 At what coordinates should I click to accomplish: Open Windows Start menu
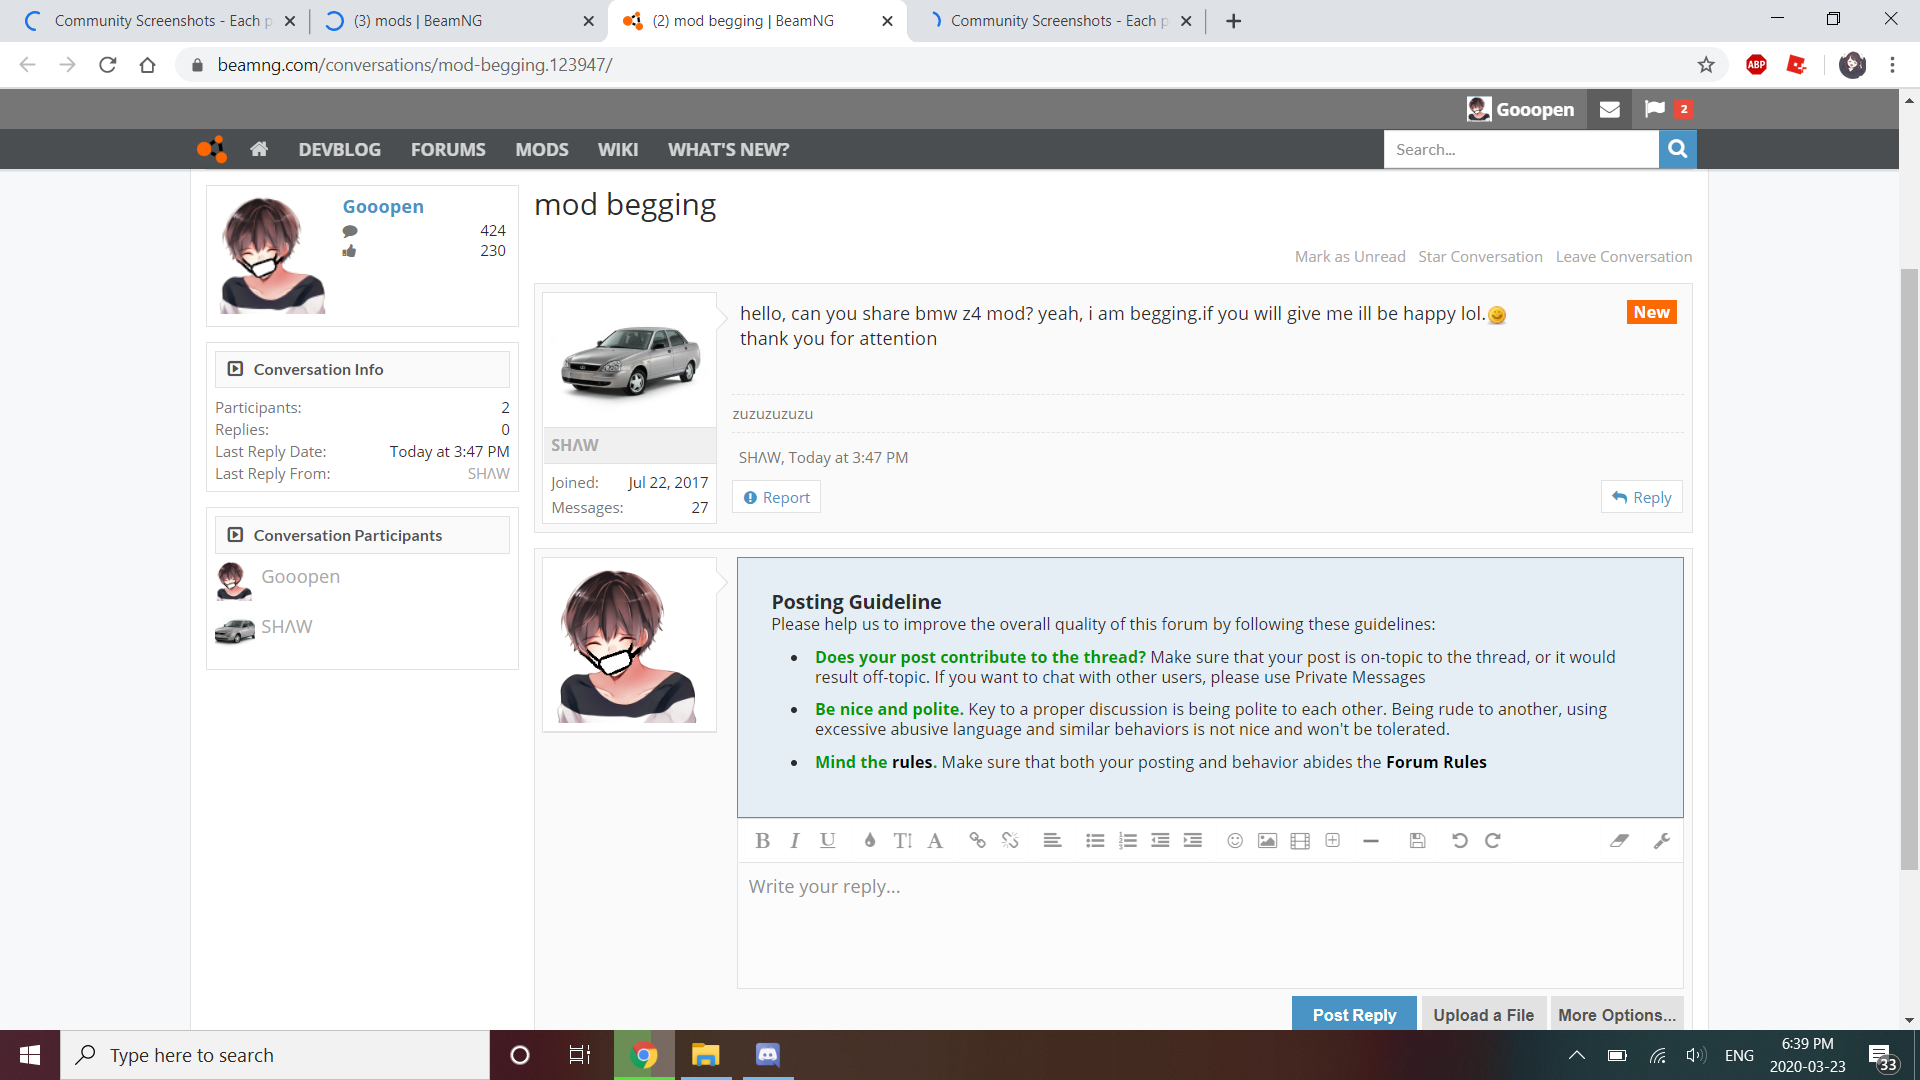[30, 1055]
